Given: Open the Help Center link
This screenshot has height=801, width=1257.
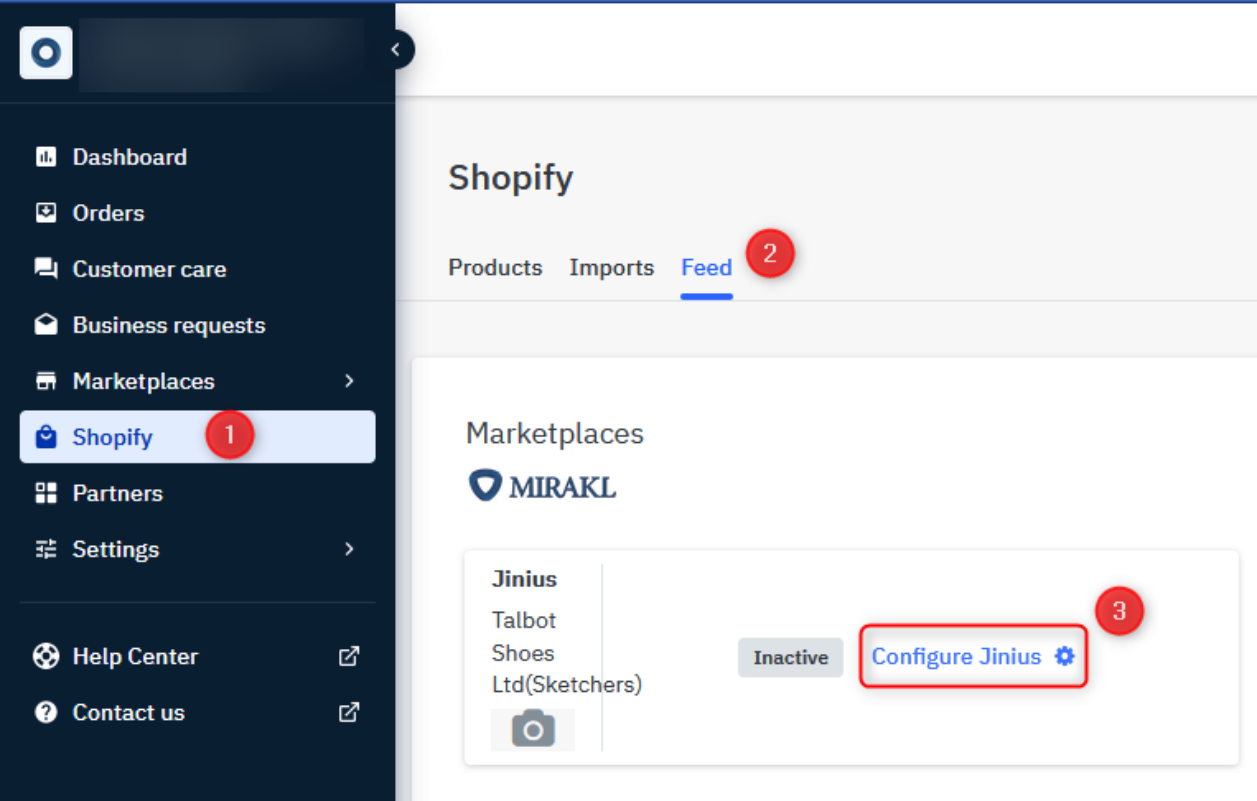Looking at the screenshot, I should click(x=135, y=656).
